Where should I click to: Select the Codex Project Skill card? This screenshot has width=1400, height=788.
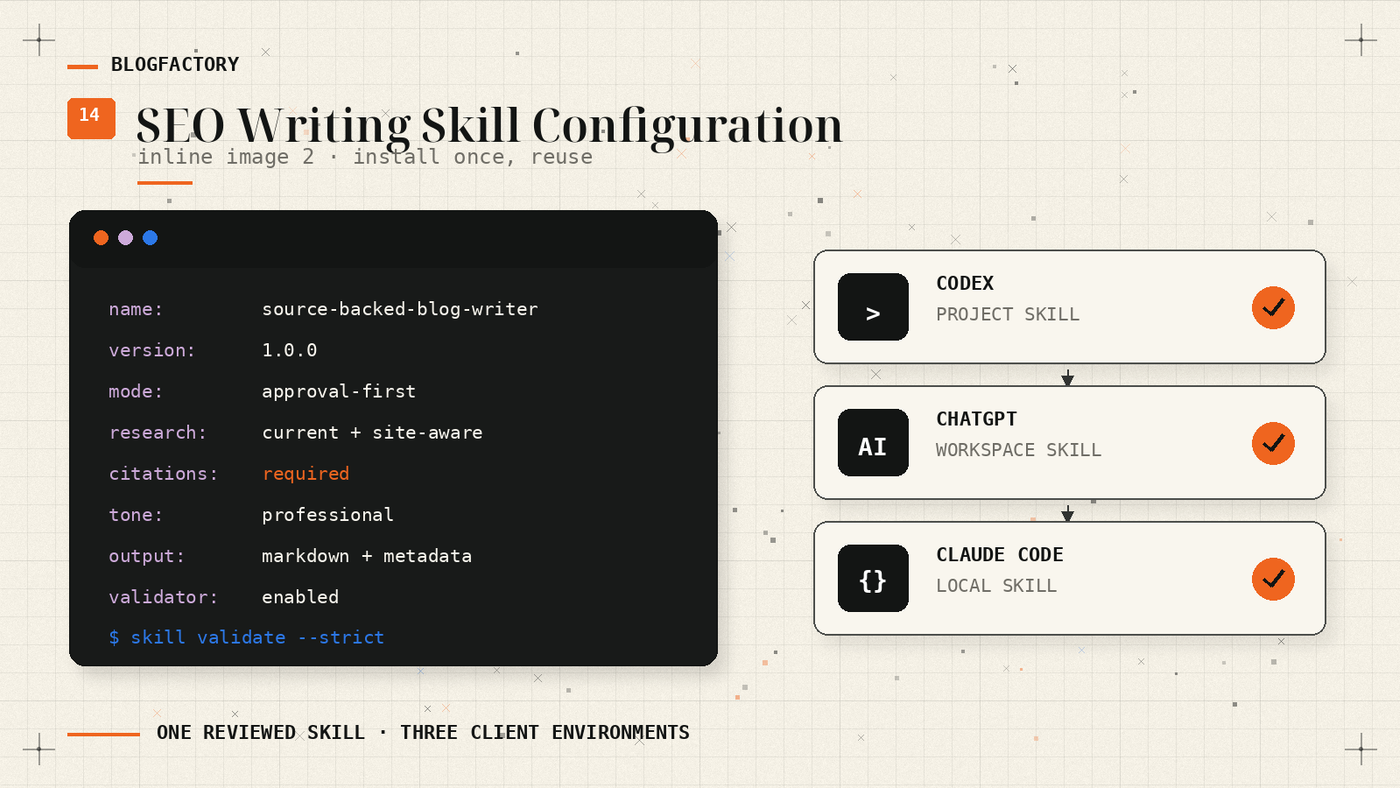tap(1069, 307)
